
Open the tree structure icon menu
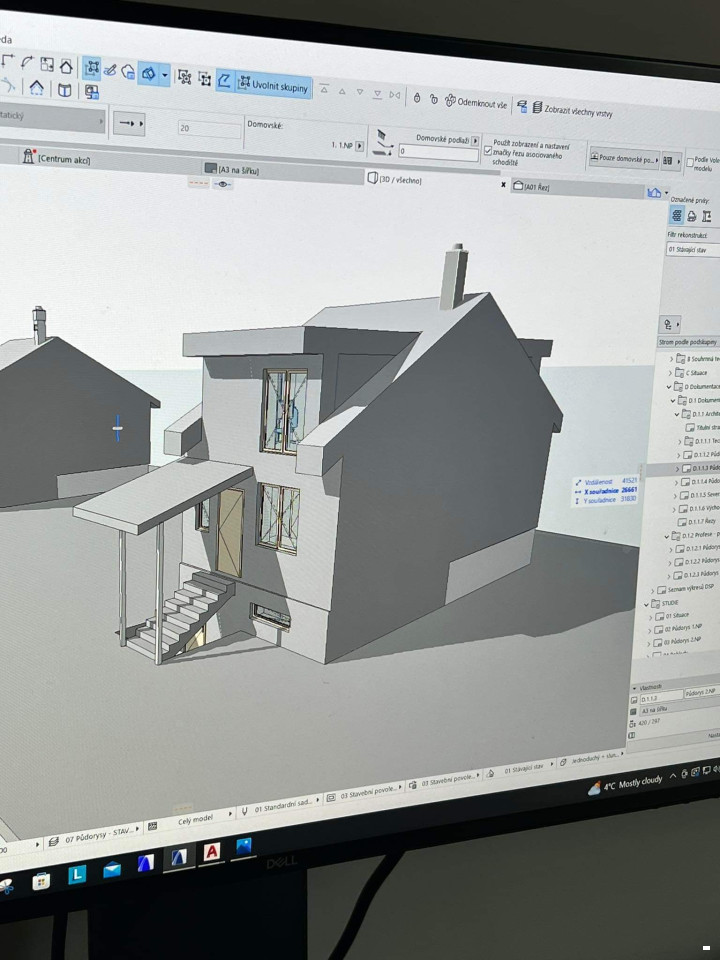(x=669, y=323)
